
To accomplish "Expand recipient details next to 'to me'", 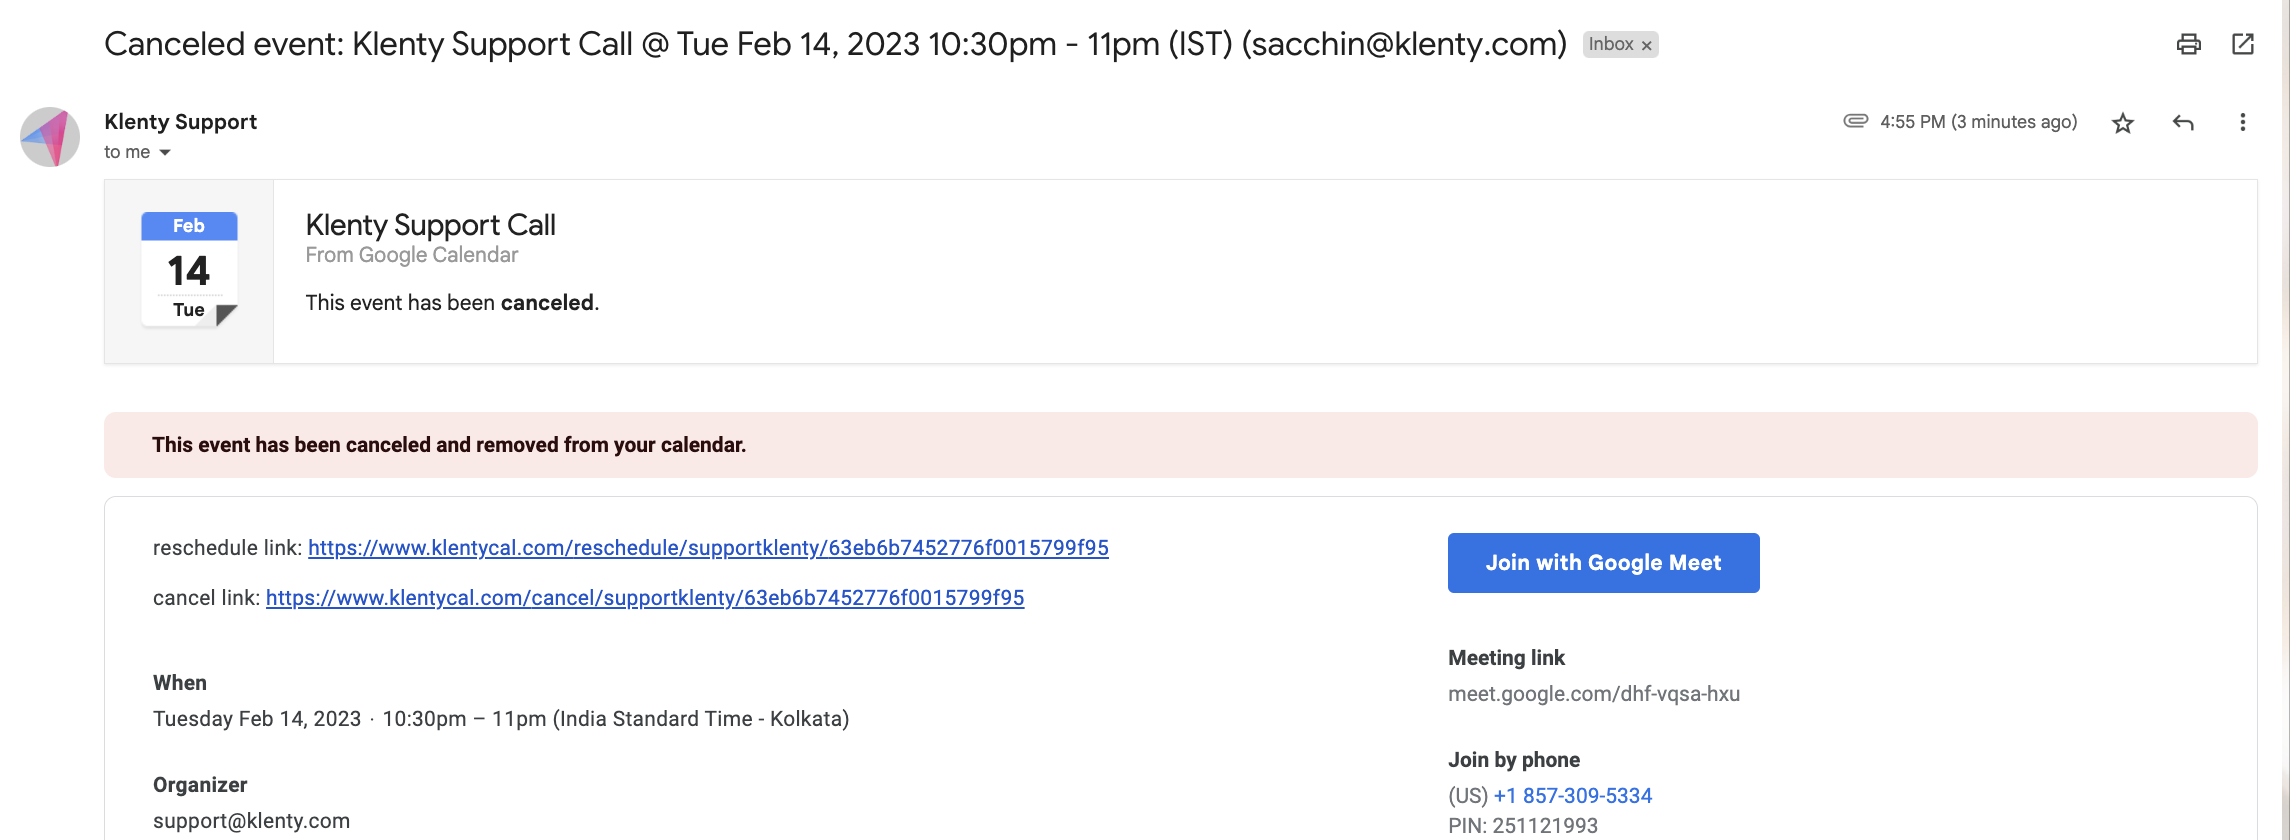I will click(x=165, y=153).
